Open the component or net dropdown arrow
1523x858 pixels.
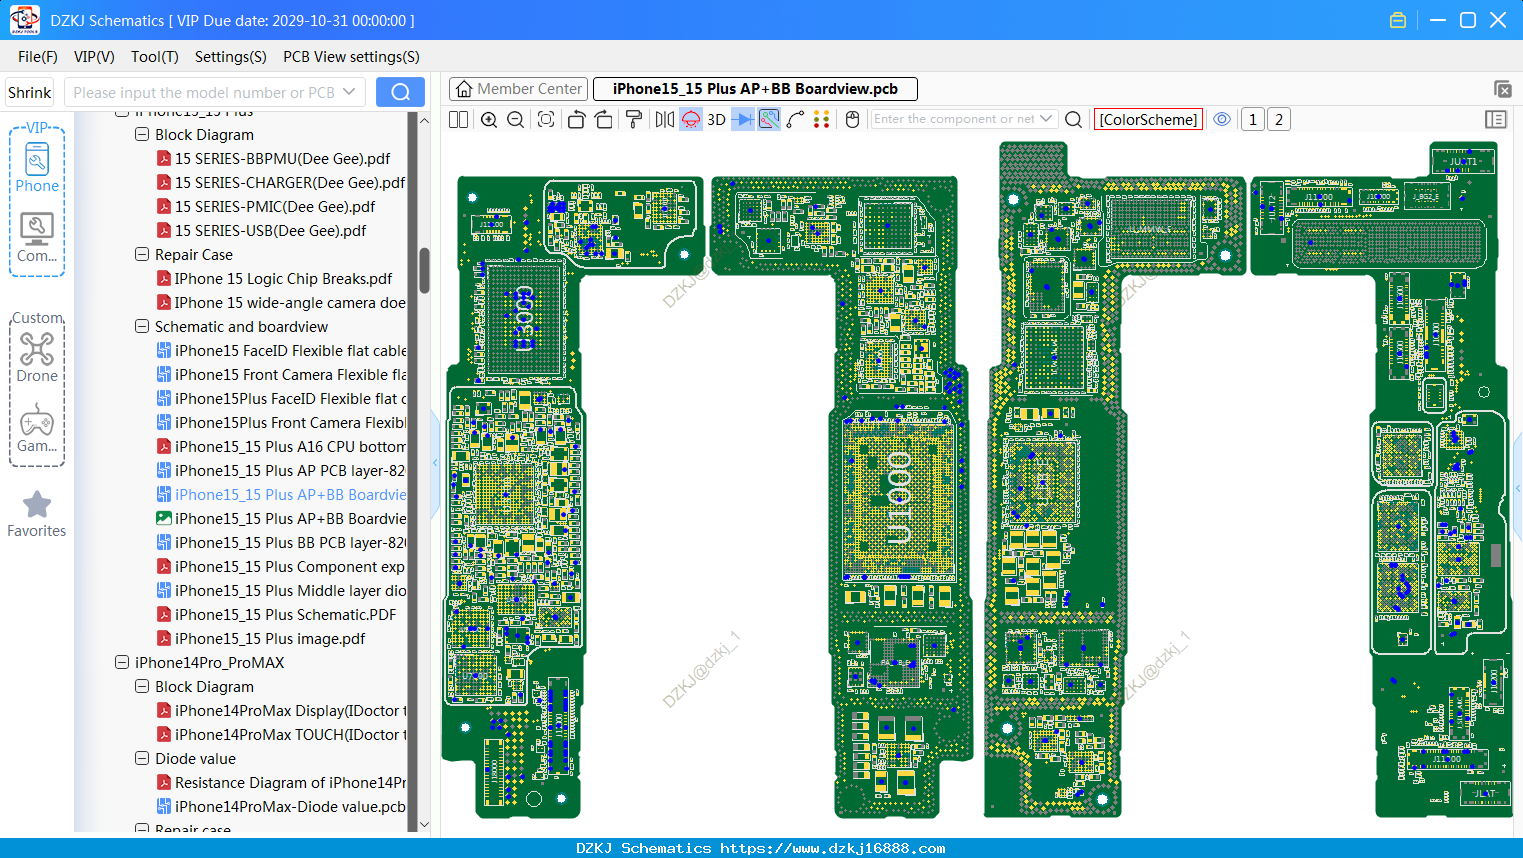click(1046, 119)
